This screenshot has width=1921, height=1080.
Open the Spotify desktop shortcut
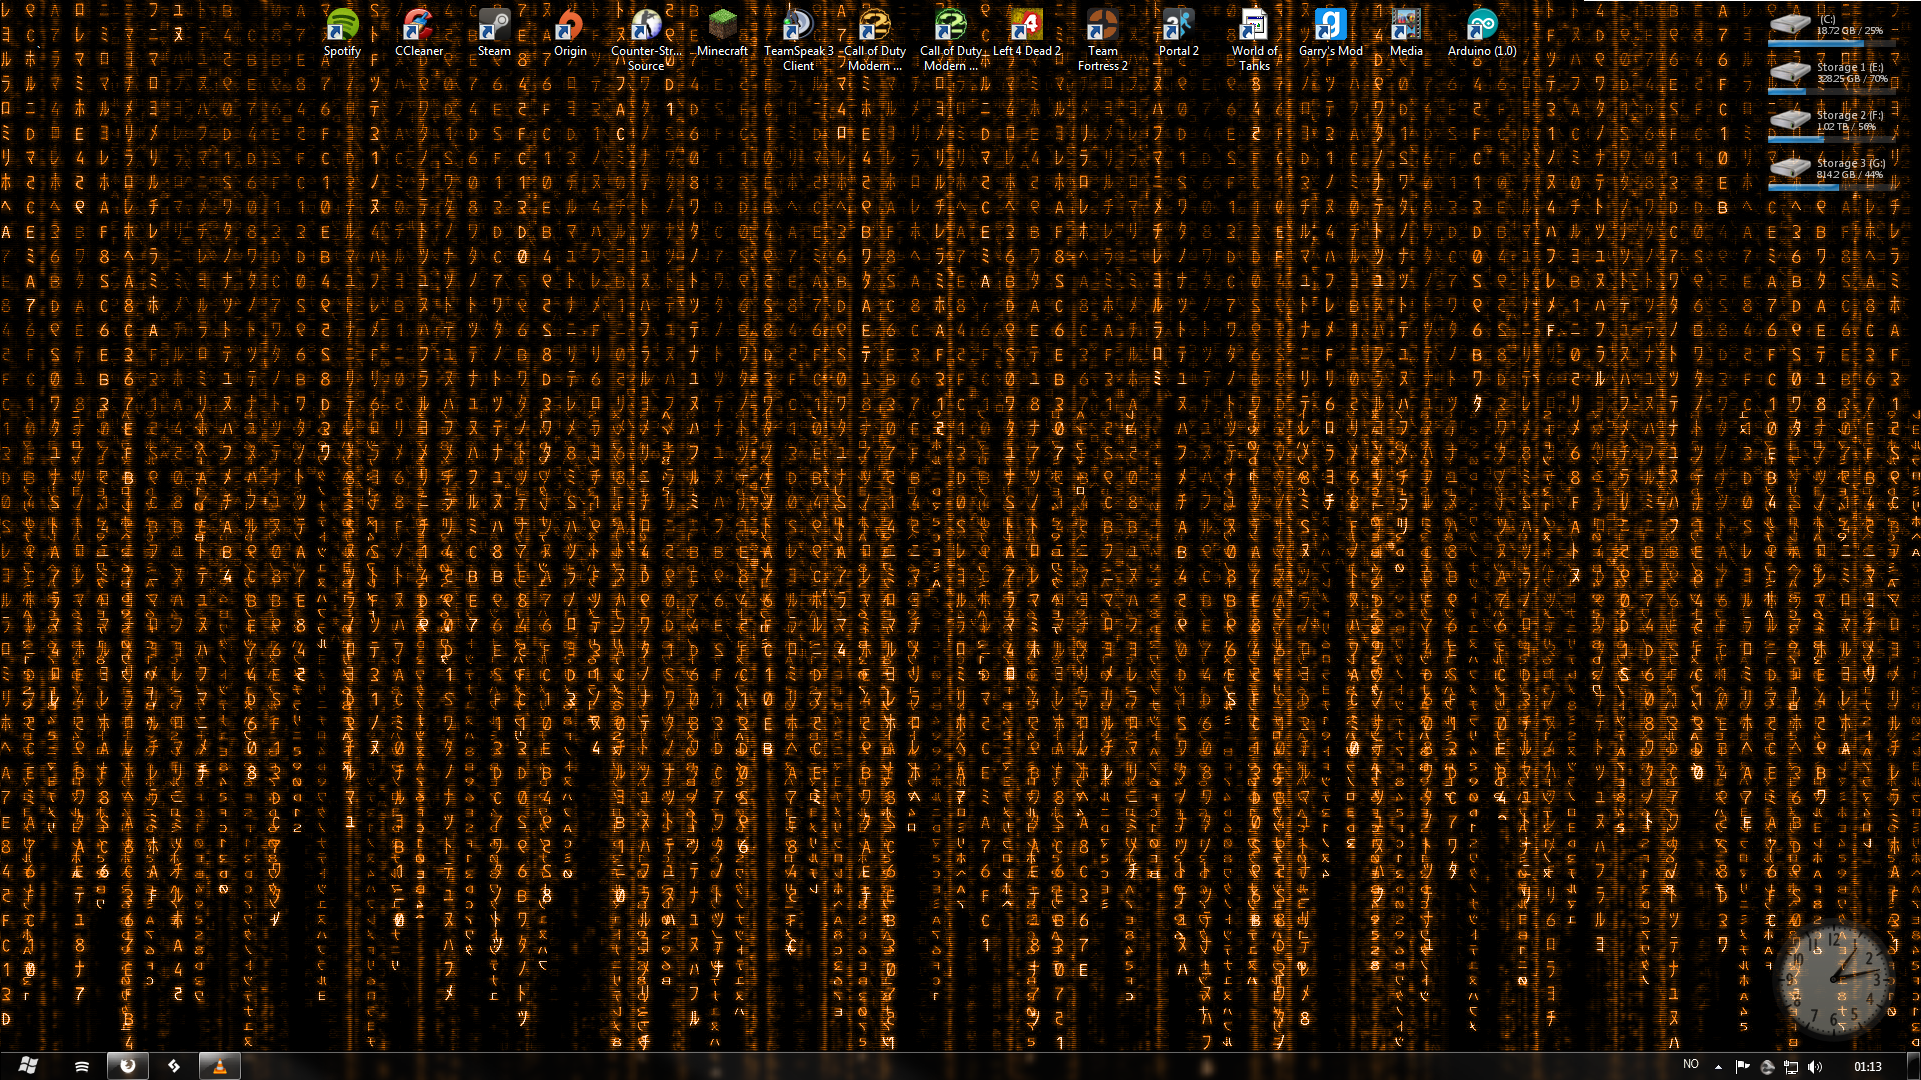click(342, 33)
